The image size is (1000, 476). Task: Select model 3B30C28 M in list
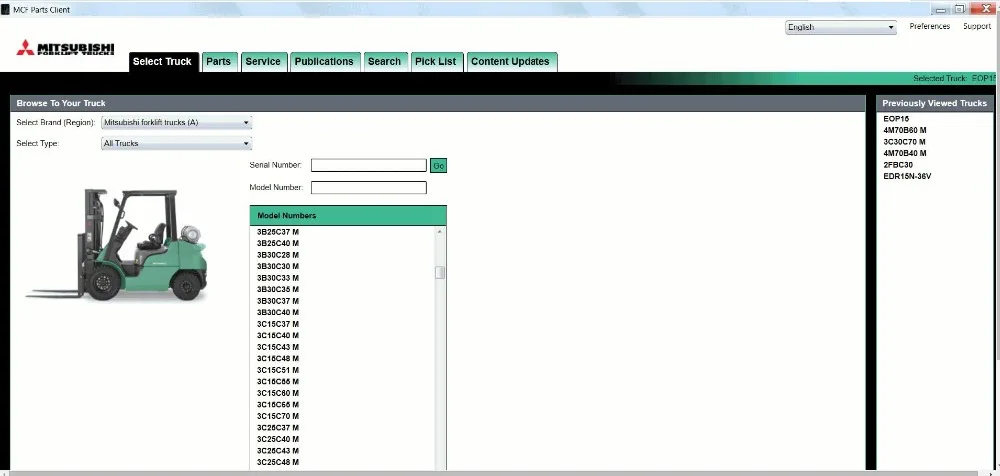point(278,255)
